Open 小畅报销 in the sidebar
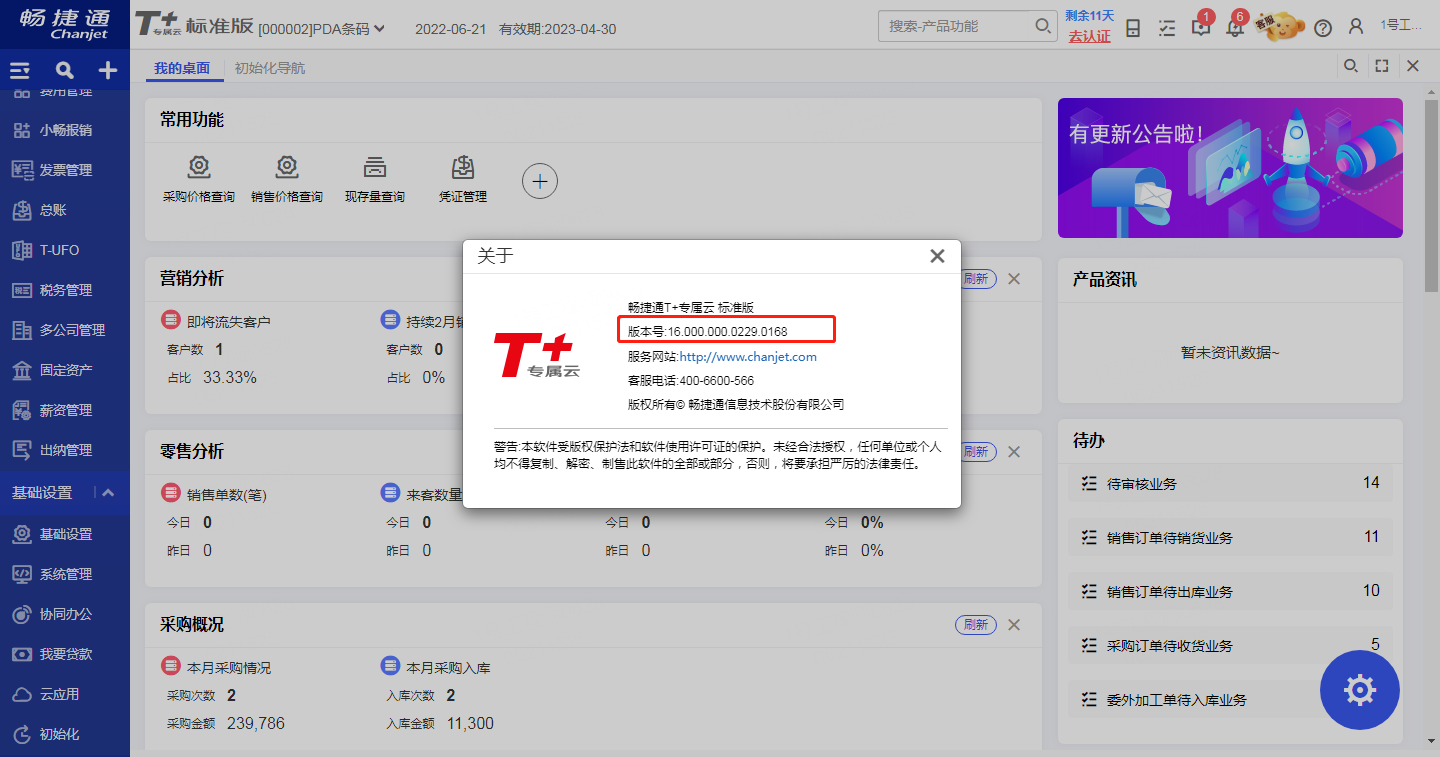Image resolution: width=1440 pixels, height=757 pixels. [65, 130]
